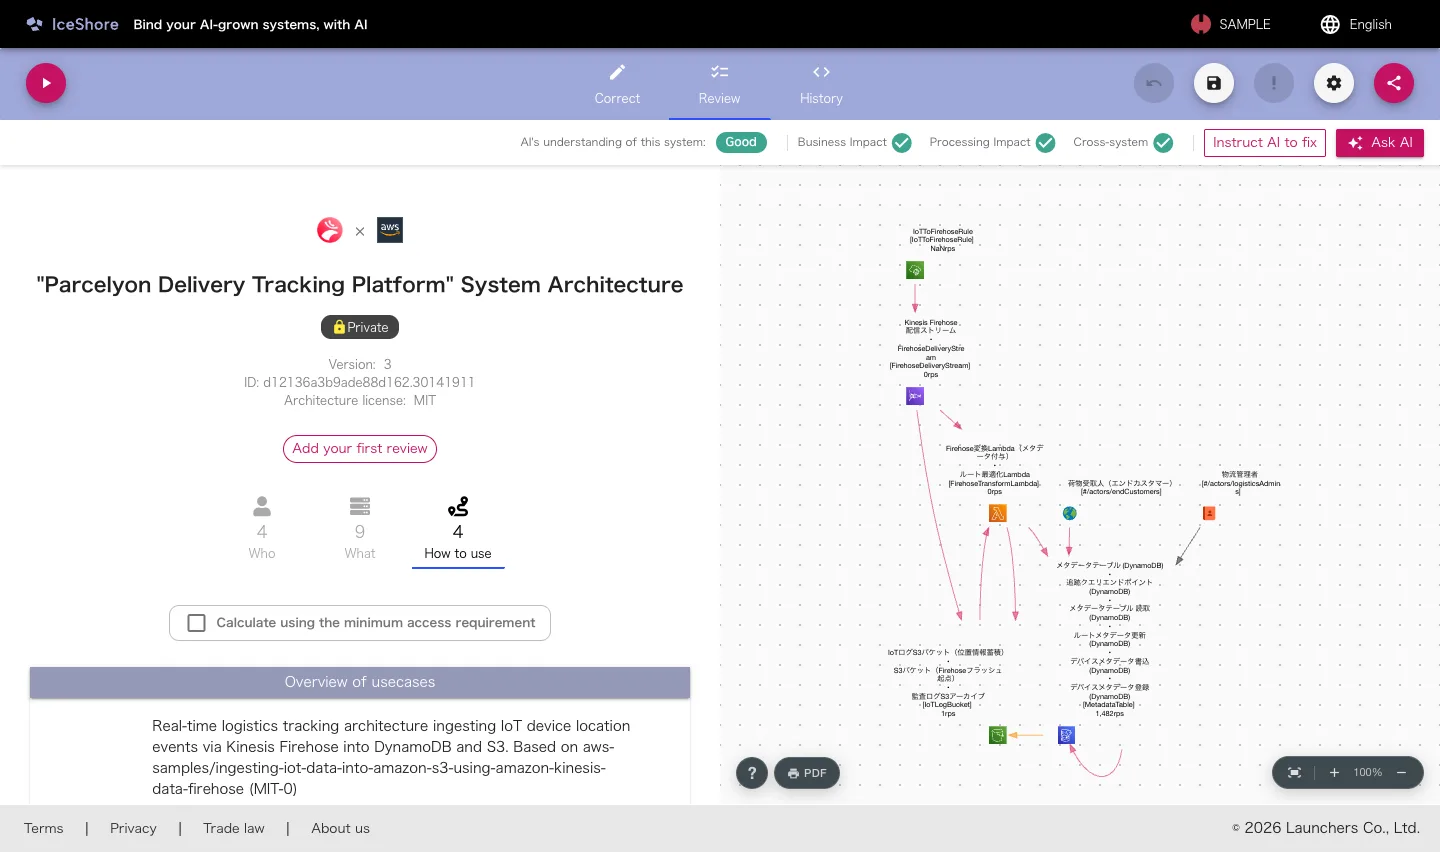Click the undo arrow button
Image resolution: width=1440 pixels, height=852 pixels.
[1154, 83]
